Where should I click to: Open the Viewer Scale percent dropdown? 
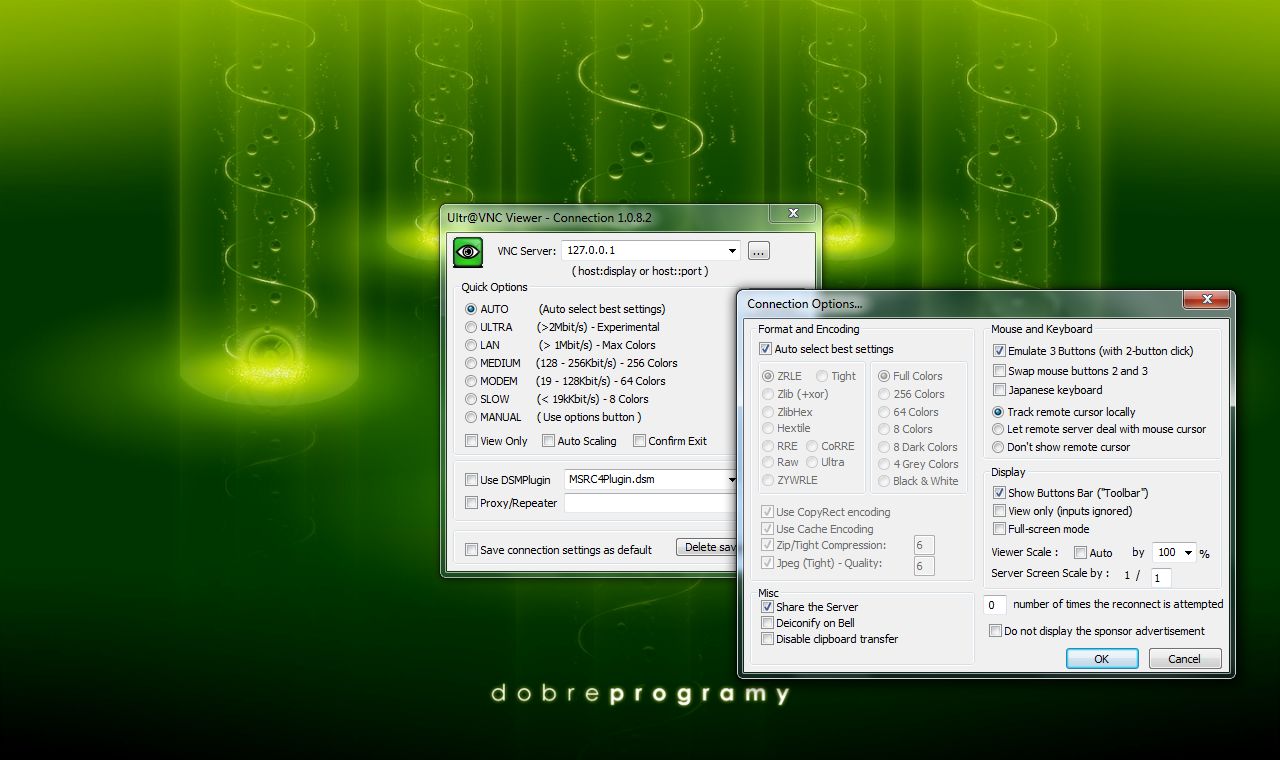point(1188,553)
